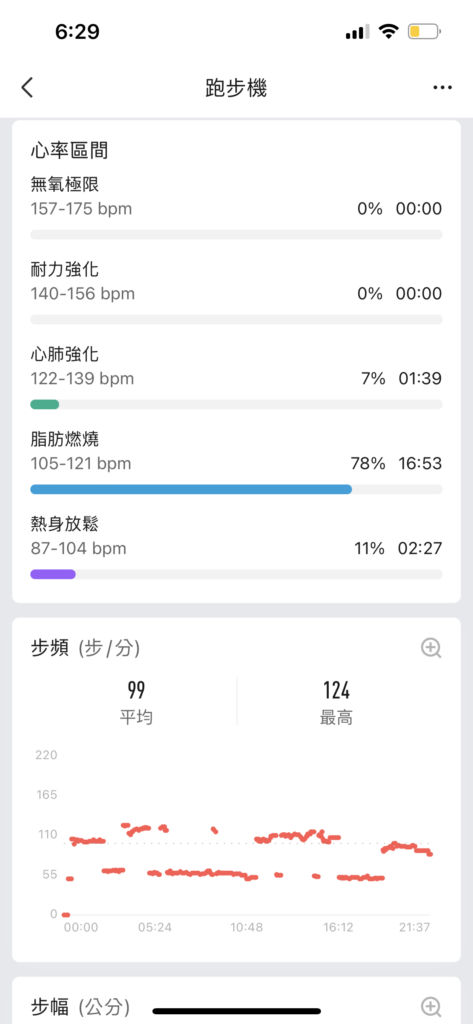
Task: Tap the 10:48 marker on chart axis
Action: tap(246, 927)
